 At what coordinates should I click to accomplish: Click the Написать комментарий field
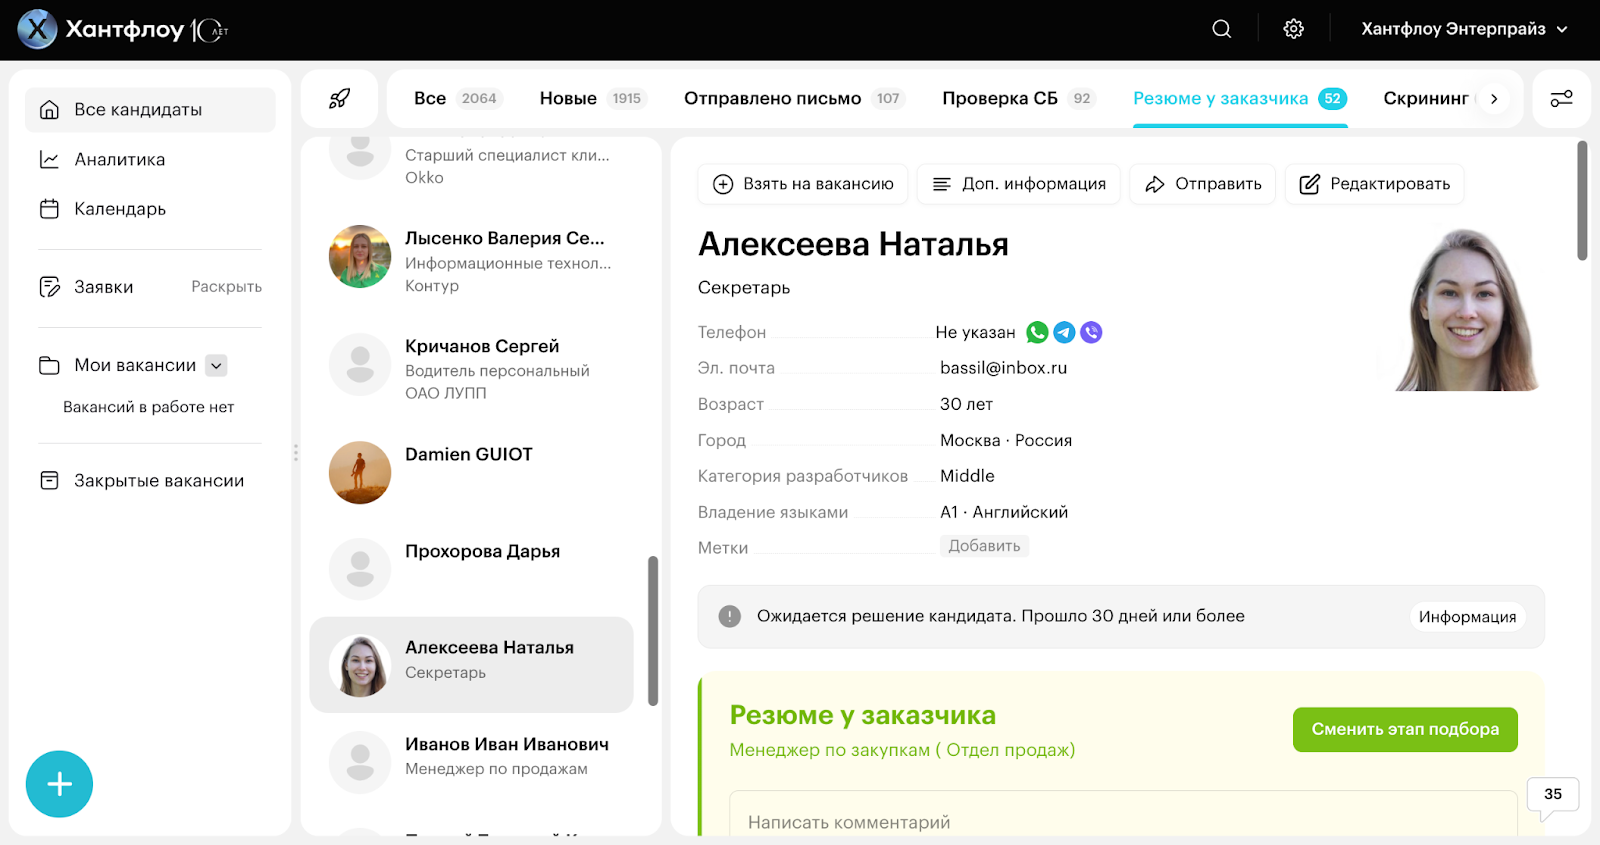1123,814
